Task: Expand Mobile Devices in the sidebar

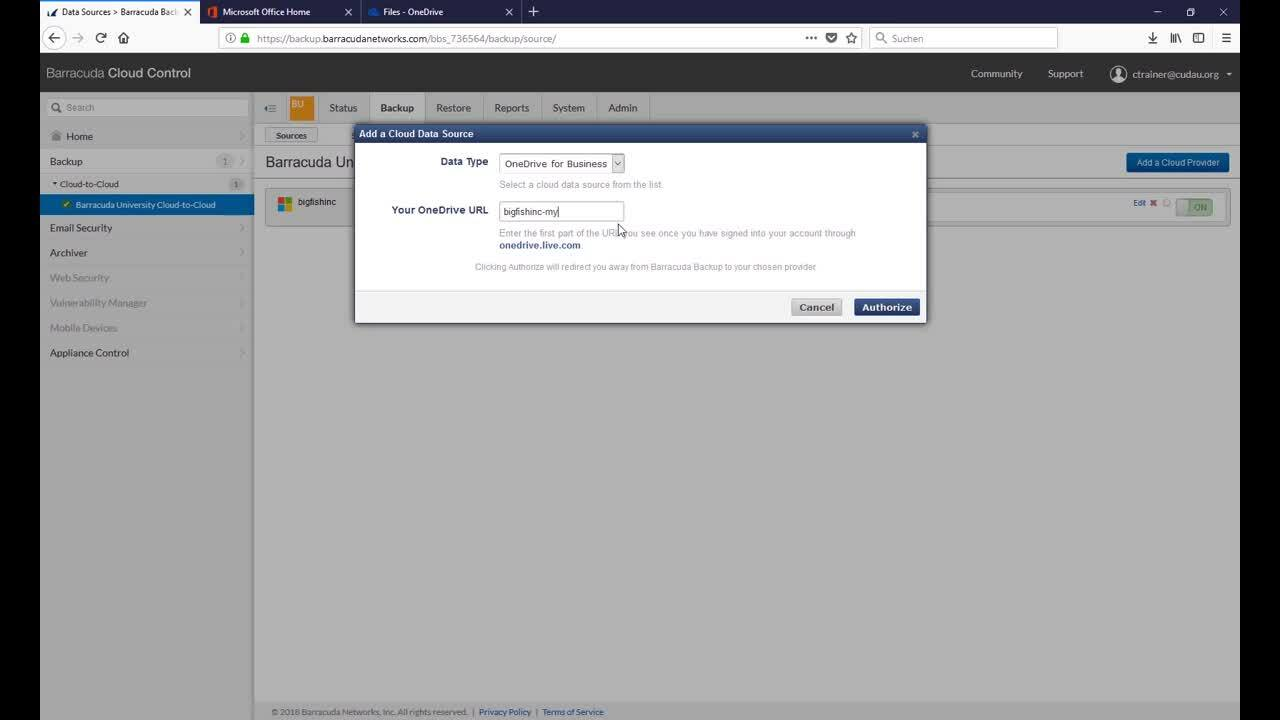Action: pyautogui.click(x=147, y=328)
